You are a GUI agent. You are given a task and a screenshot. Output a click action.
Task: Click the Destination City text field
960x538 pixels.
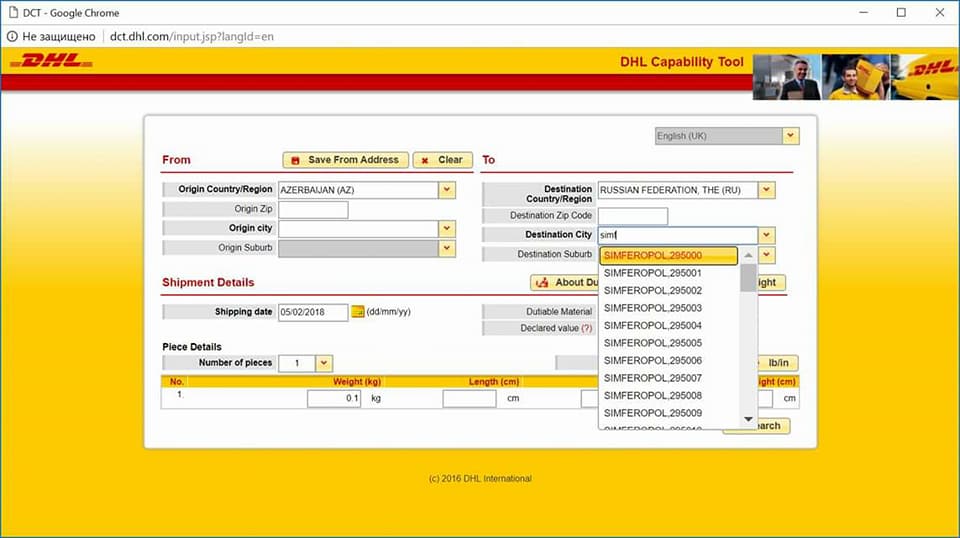(x=678, y=235)
